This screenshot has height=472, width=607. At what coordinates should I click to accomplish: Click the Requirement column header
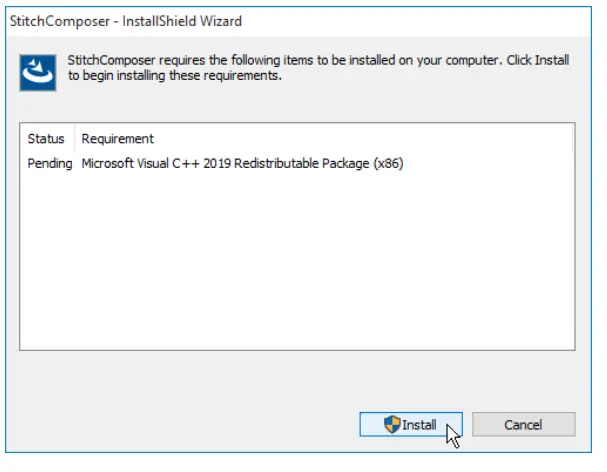point(118,139)
